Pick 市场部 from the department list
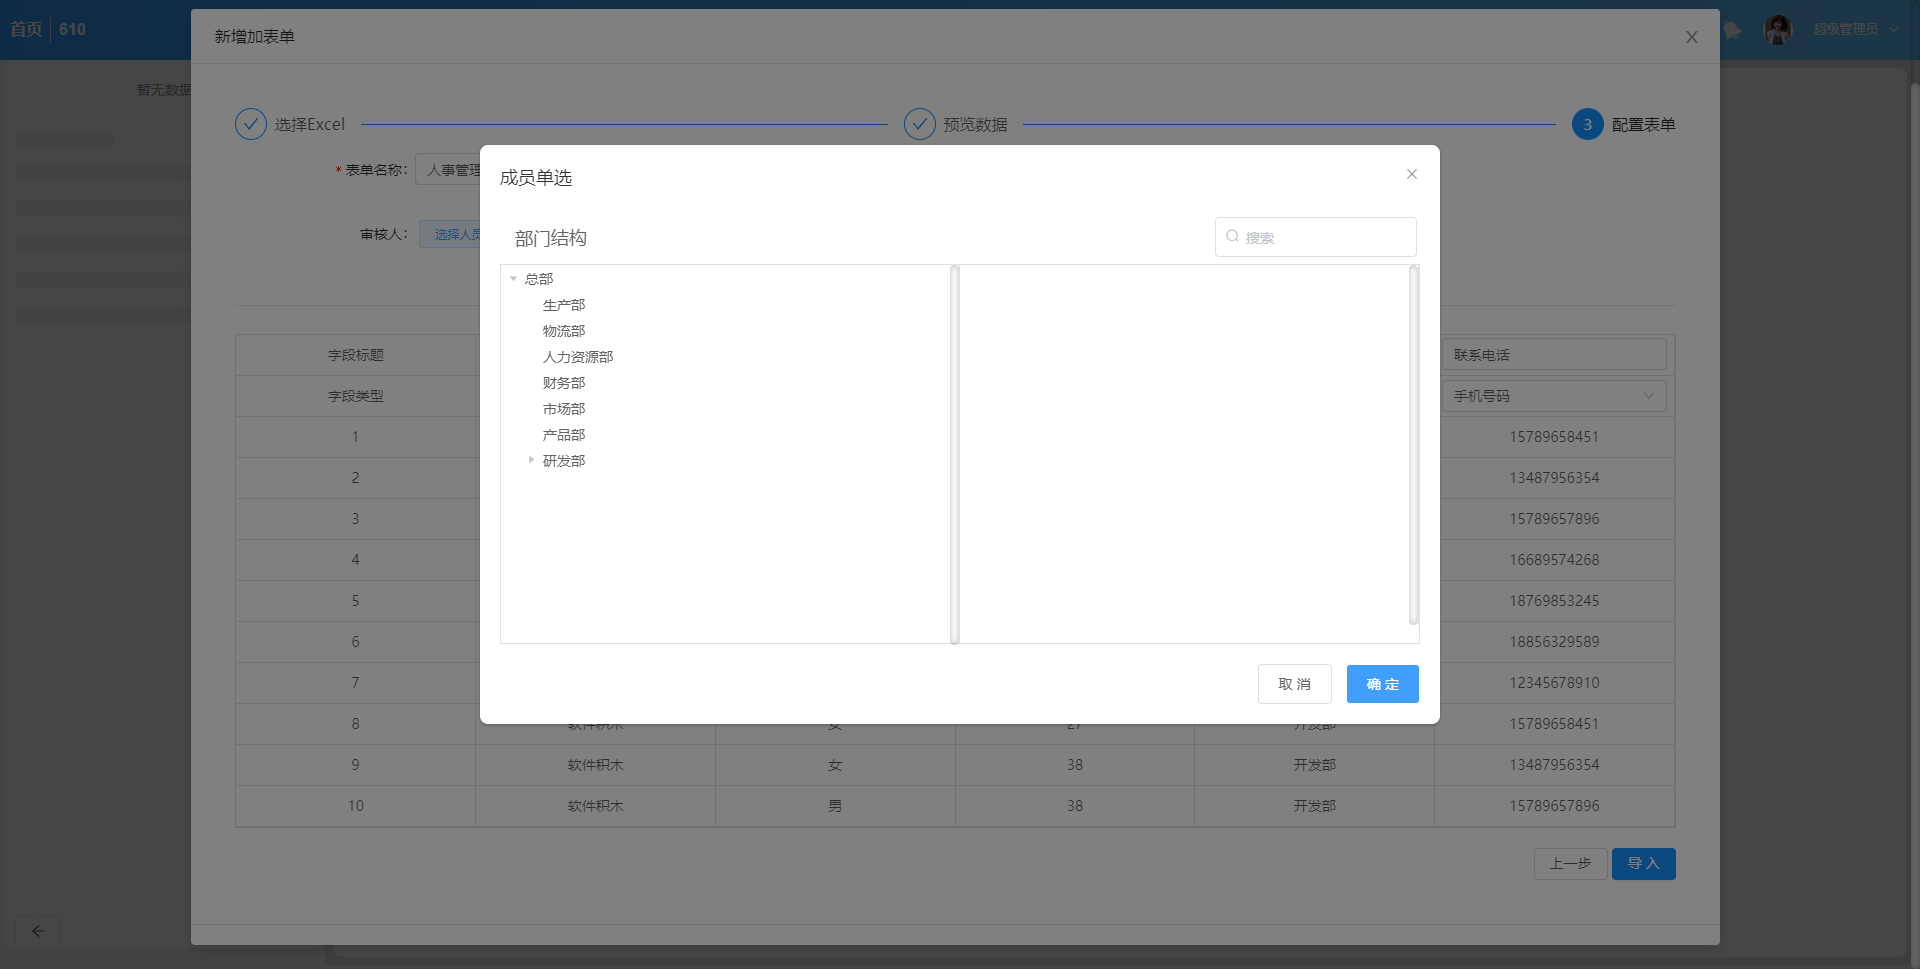 pyautogui.click(x=563, y=409)
